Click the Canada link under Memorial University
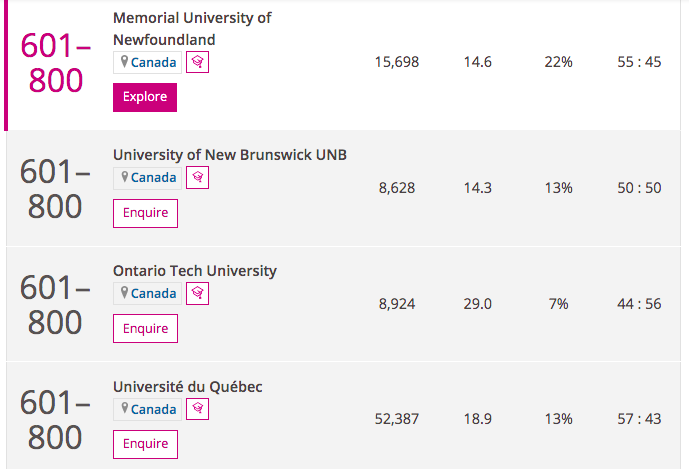The height and width of the screenshot is (469, 689). pos(153,62)
